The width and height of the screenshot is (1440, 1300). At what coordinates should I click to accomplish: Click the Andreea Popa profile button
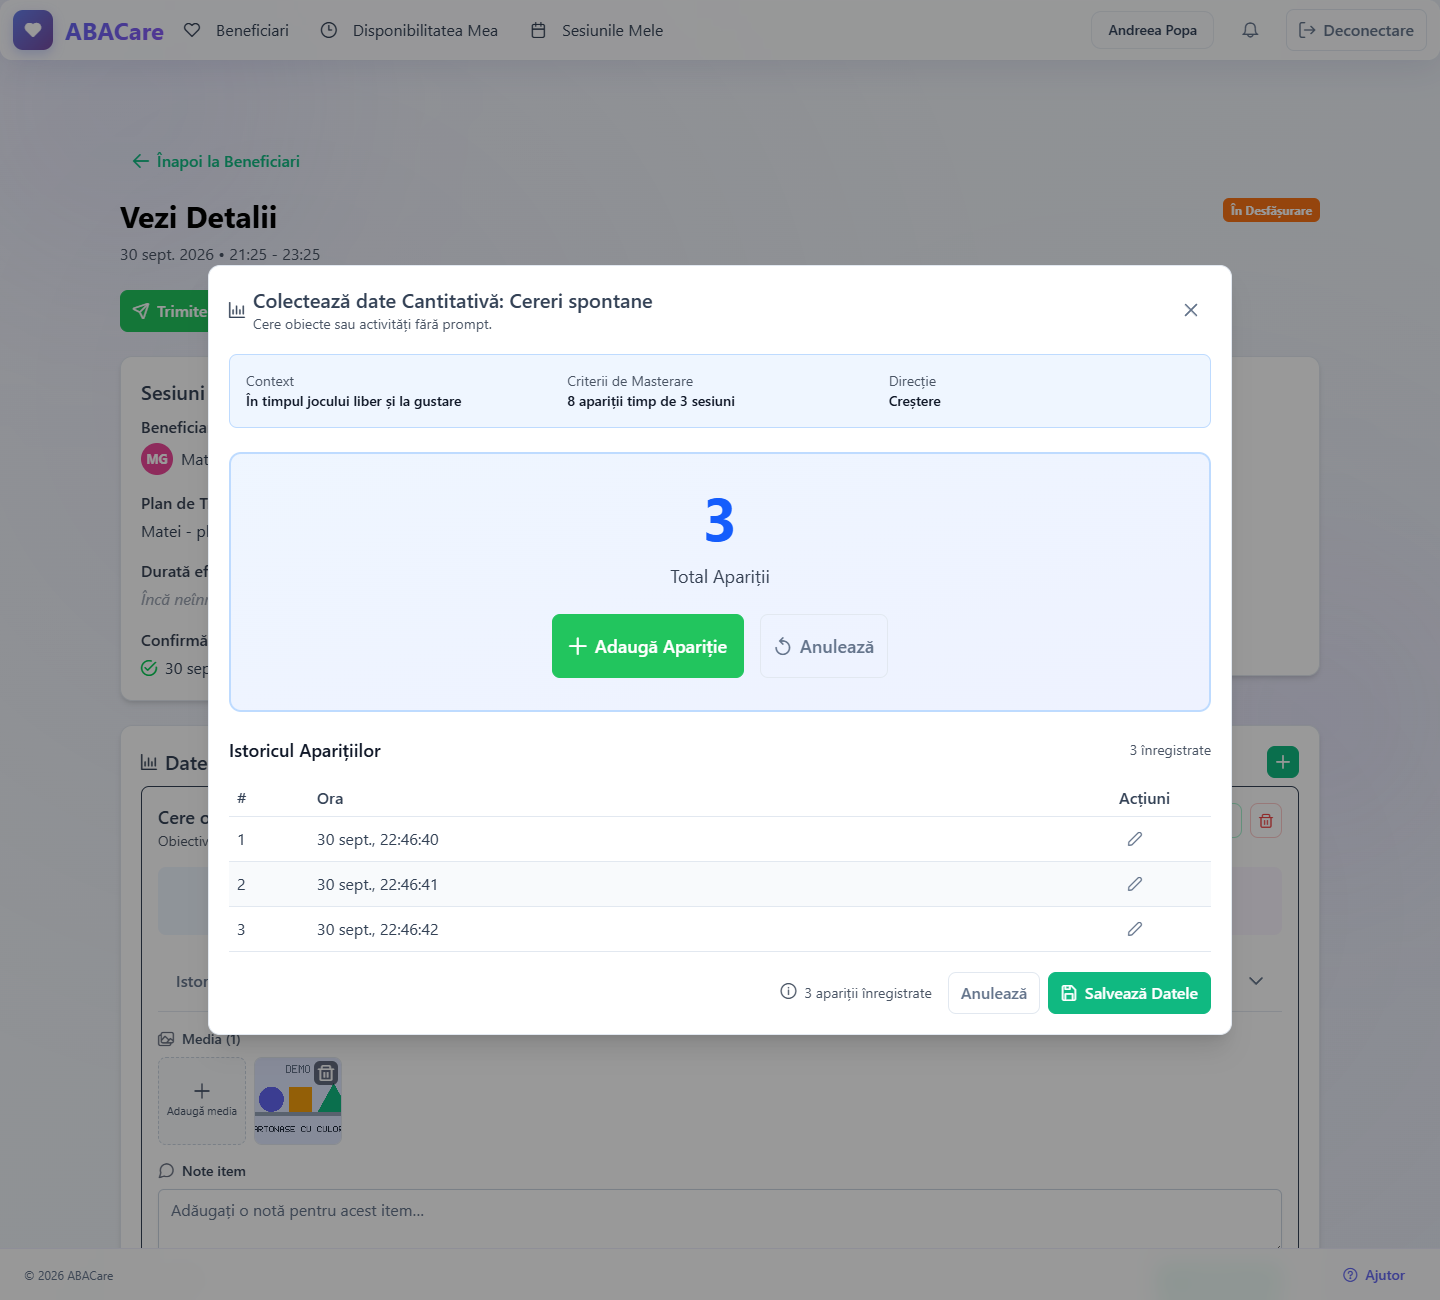tap(1152, 30)
